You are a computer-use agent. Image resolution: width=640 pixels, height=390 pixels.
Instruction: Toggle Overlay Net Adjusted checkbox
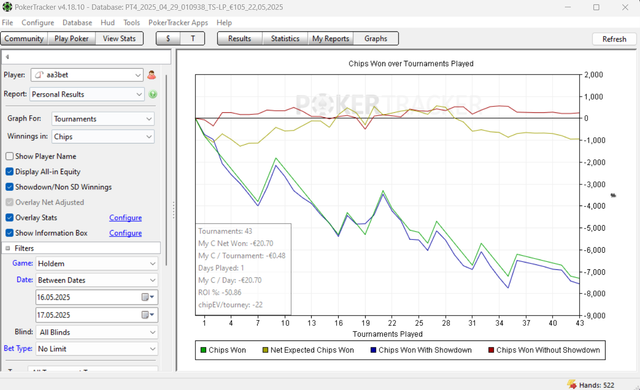point(9,202)
